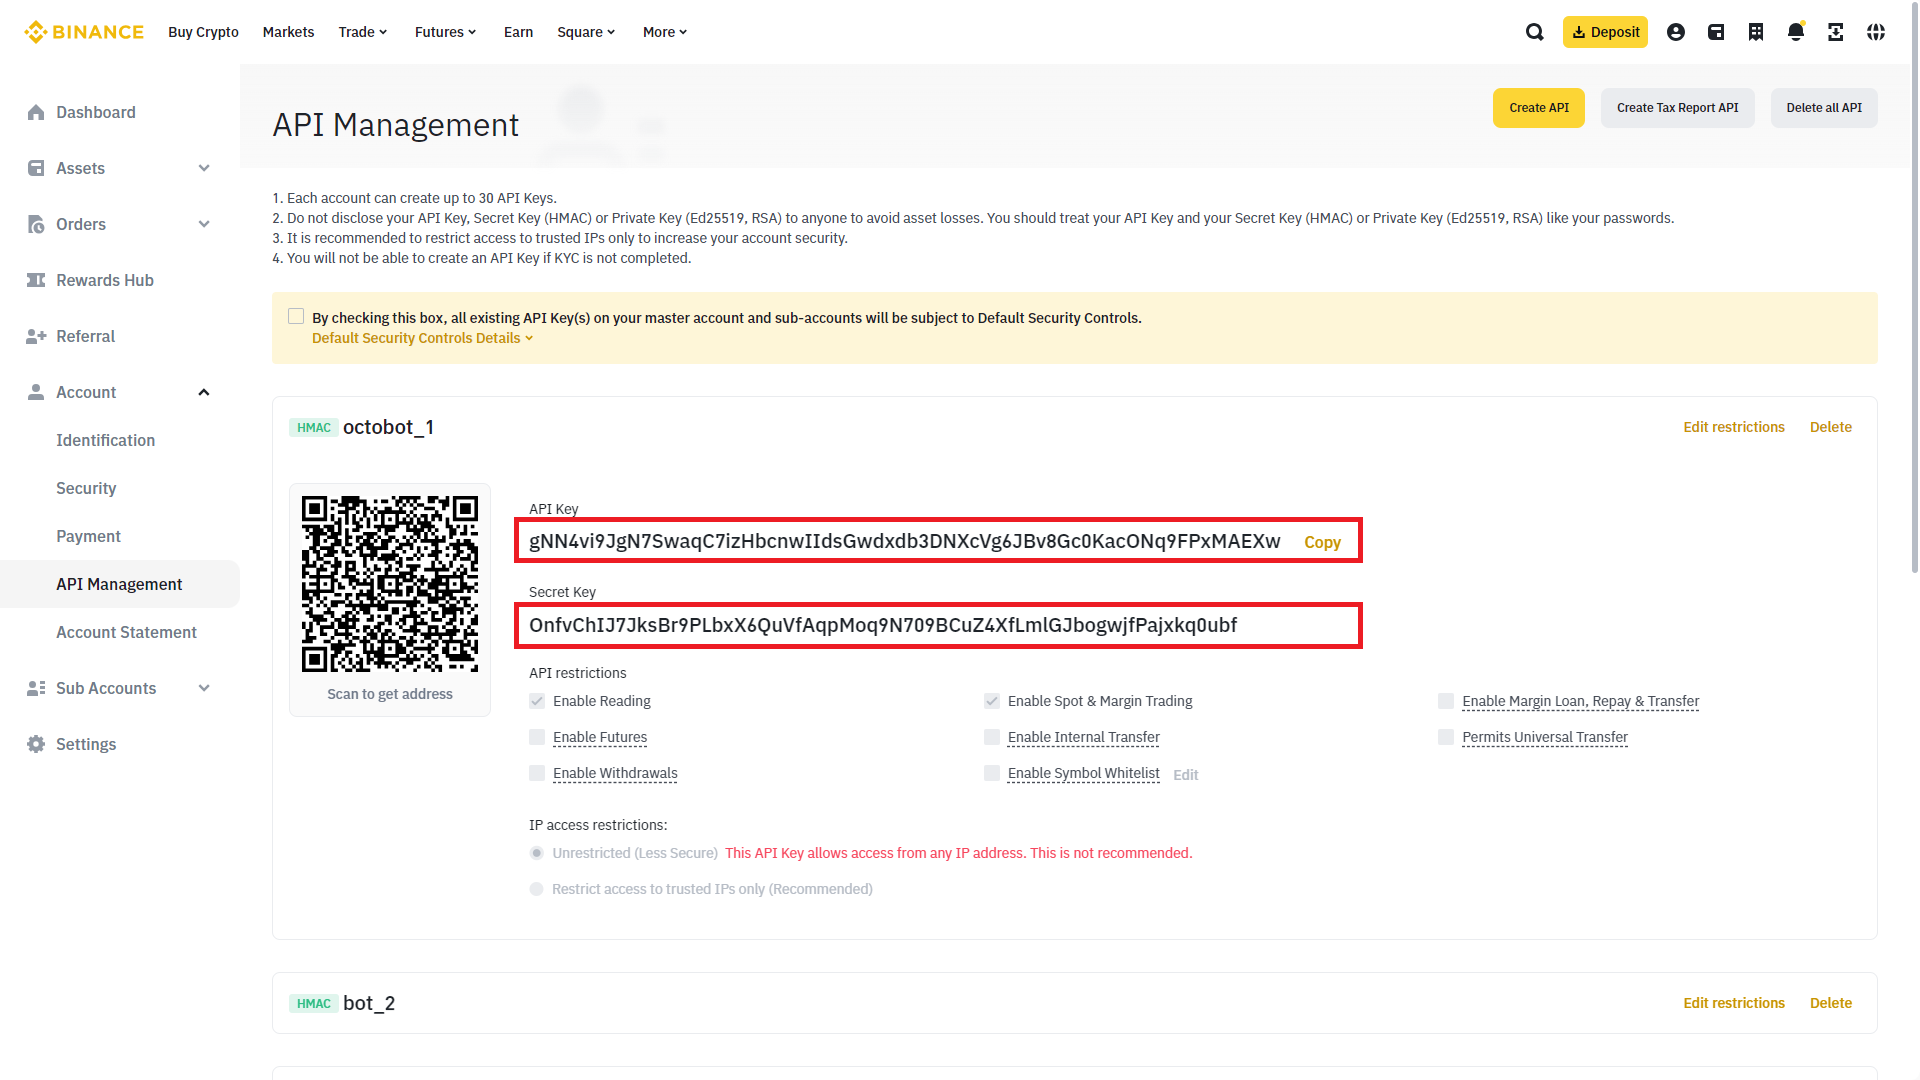Screen dimensions: 1920x1080
Task: Select Restrict access to trusted IPs only
Action: point(537,889)
